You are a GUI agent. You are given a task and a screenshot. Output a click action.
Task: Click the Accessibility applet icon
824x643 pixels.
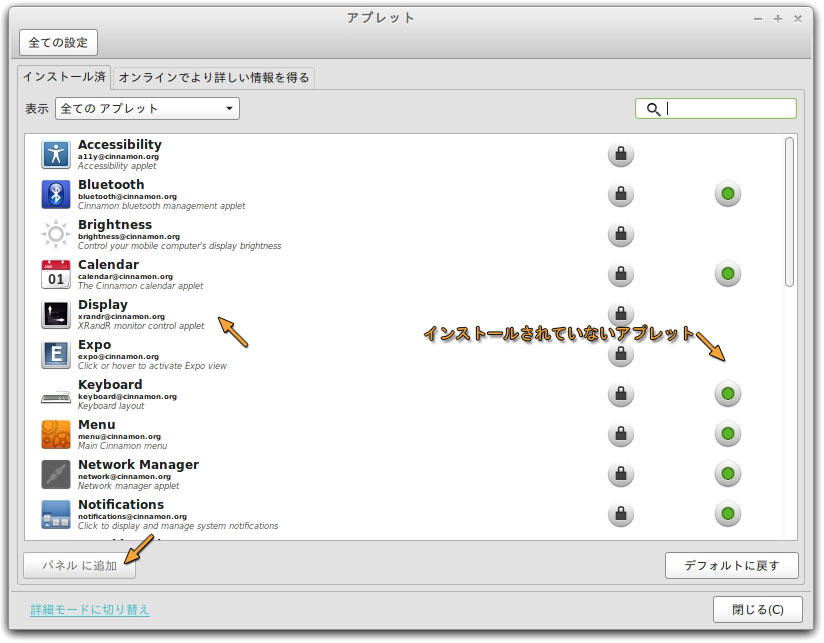[56, 155]
